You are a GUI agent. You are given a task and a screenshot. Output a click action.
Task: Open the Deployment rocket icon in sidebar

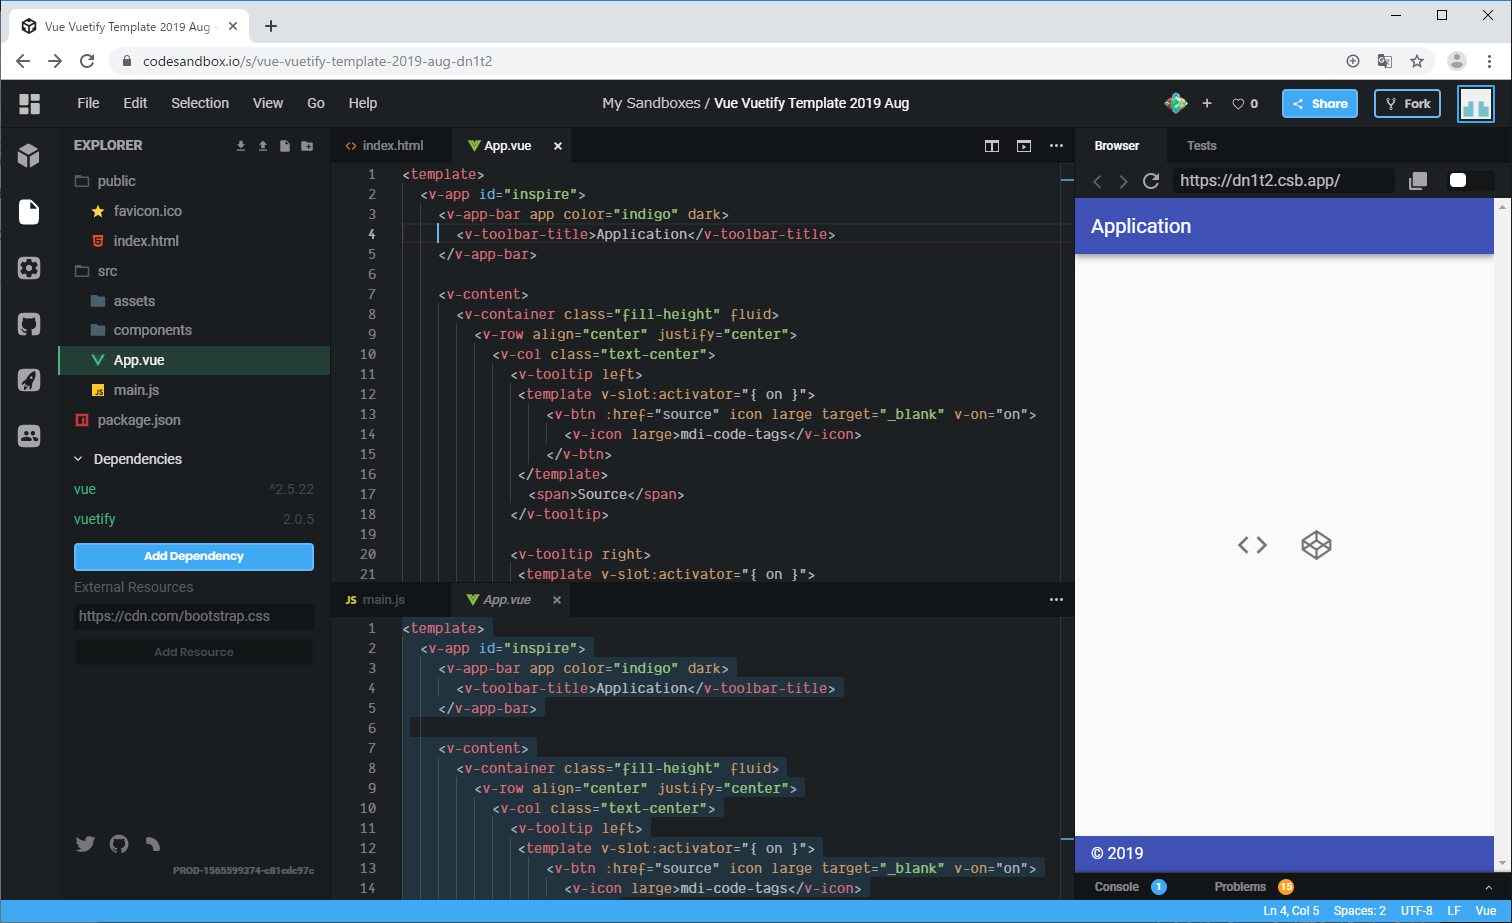29,380
